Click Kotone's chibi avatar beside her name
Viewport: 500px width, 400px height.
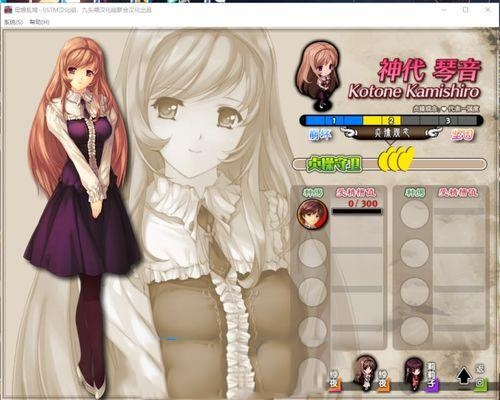(x=318, y=75)
